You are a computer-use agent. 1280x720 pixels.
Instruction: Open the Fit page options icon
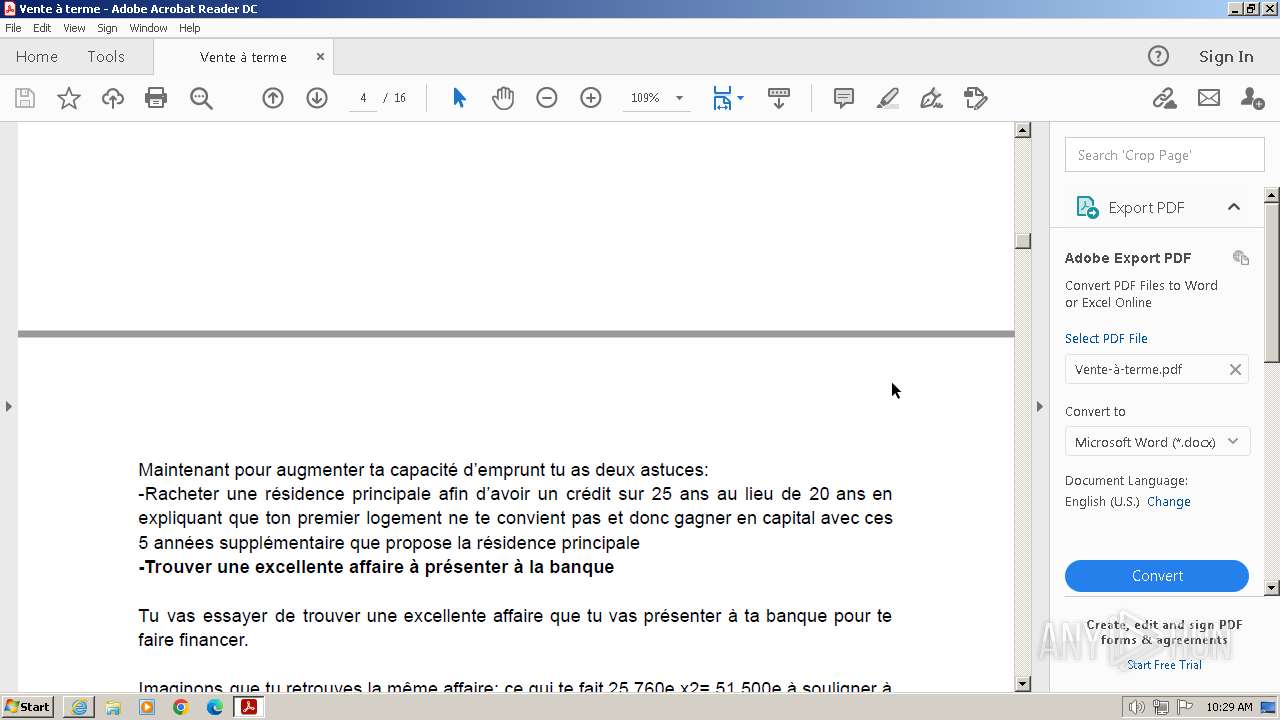pyautogui.click(x=727, y=98)
